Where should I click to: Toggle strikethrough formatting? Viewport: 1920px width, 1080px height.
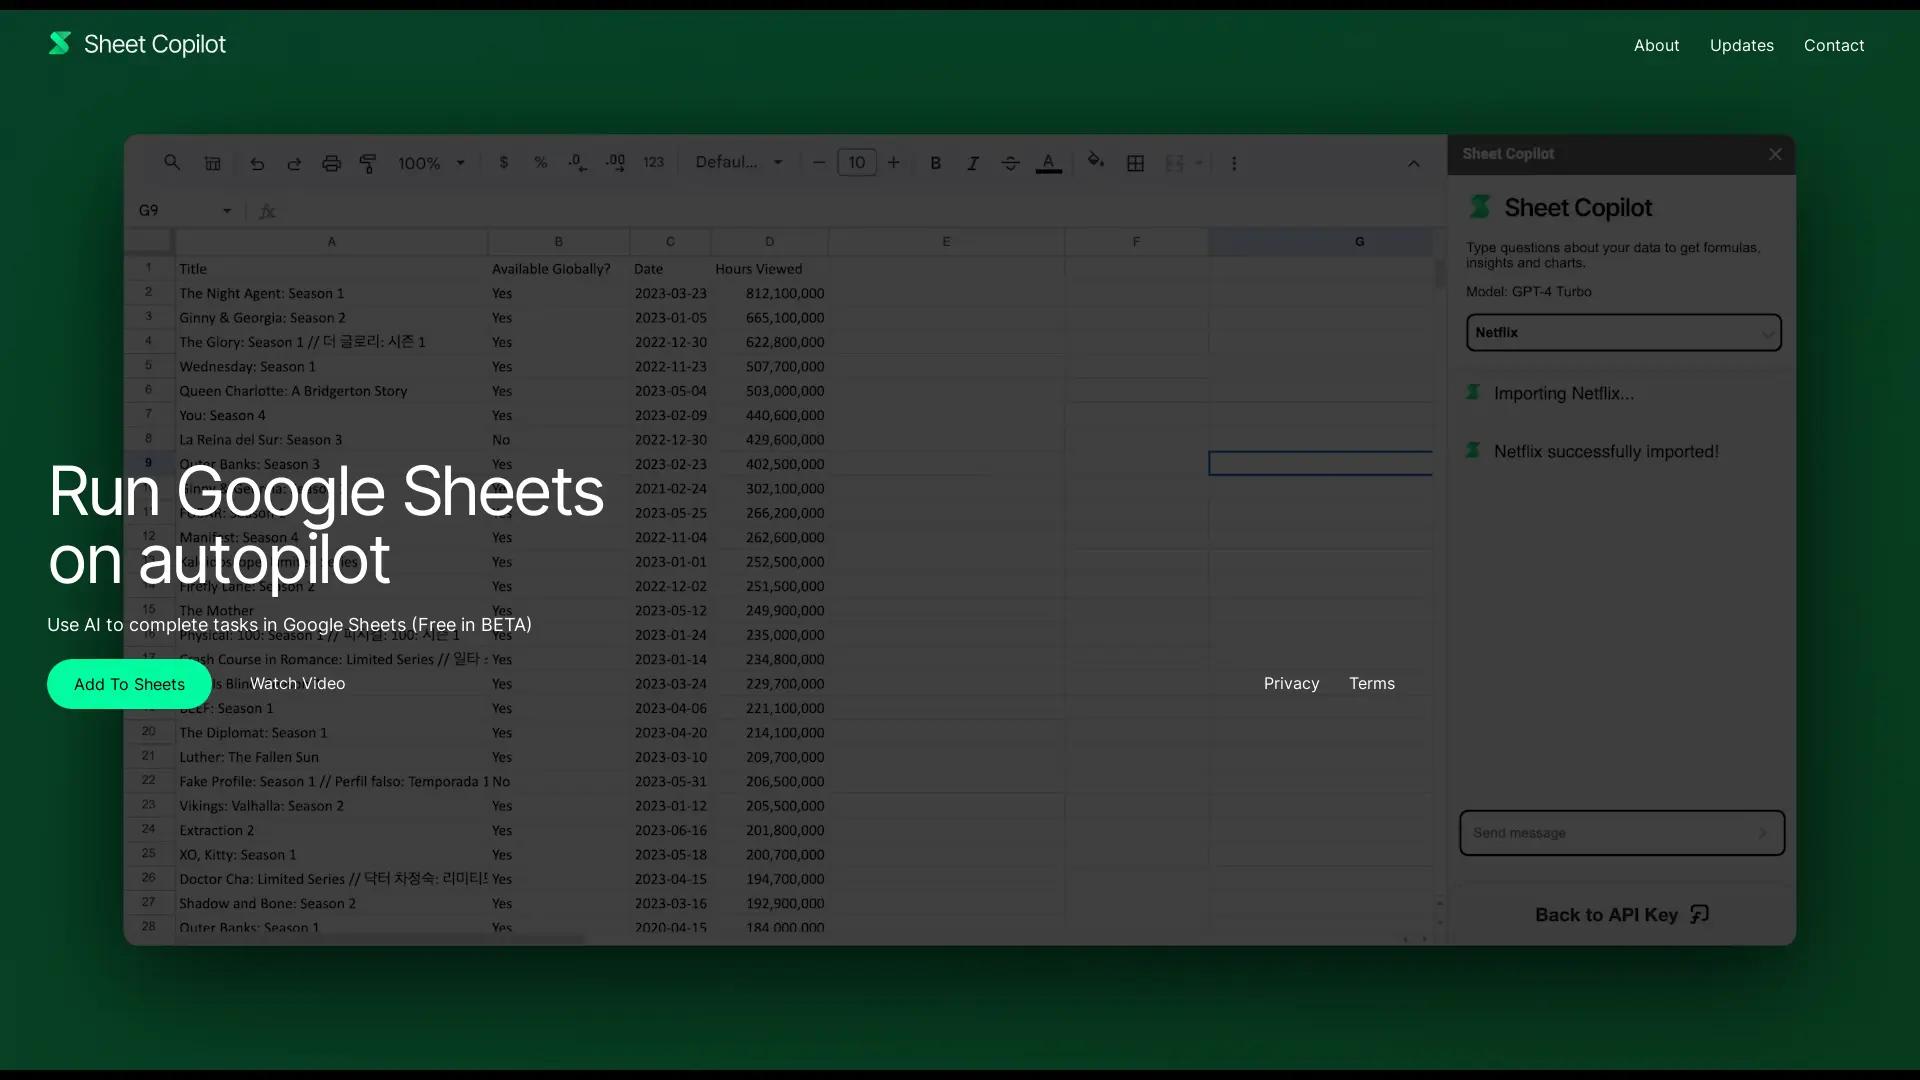coord(1010,162)
